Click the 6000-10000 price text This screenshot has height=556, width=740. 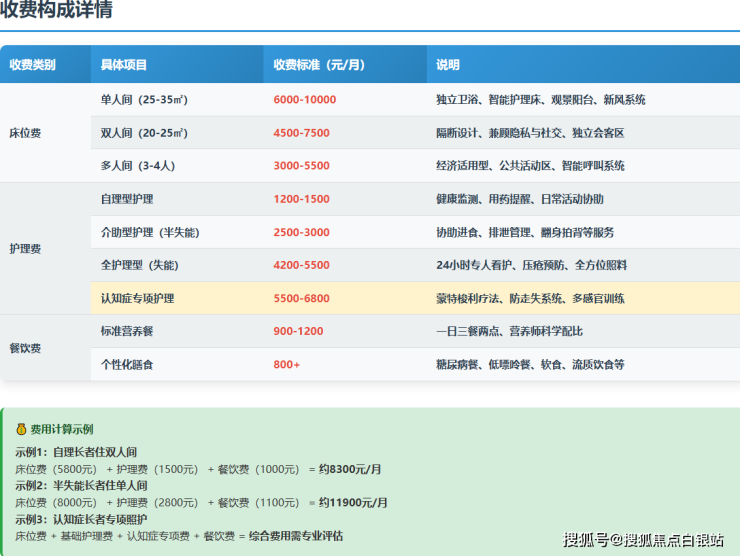coord(304,100)
